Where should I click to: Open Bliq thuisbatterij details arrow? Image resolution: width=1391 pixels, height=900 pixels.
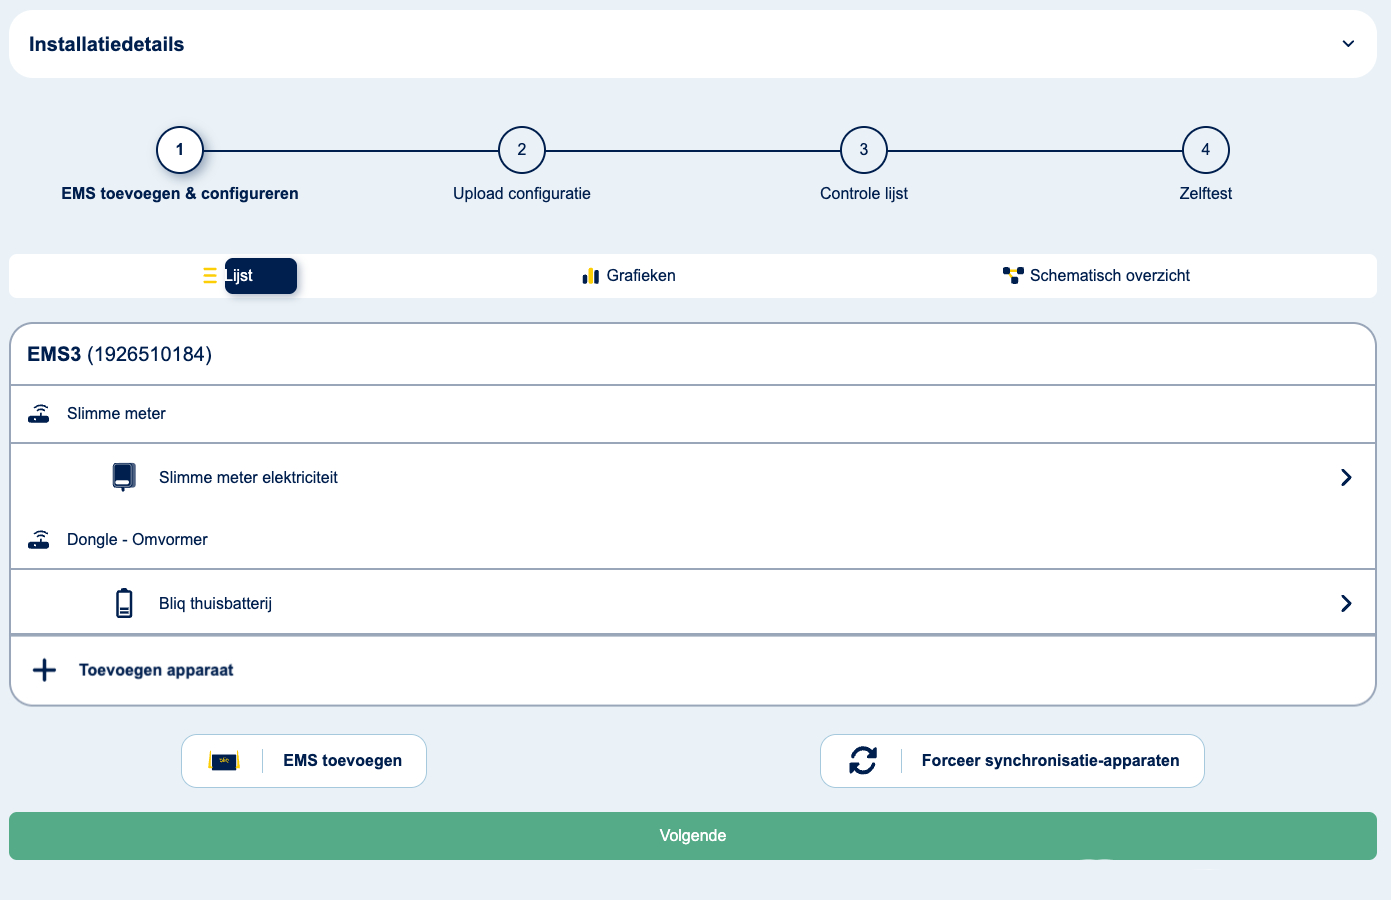(1346, 603)
